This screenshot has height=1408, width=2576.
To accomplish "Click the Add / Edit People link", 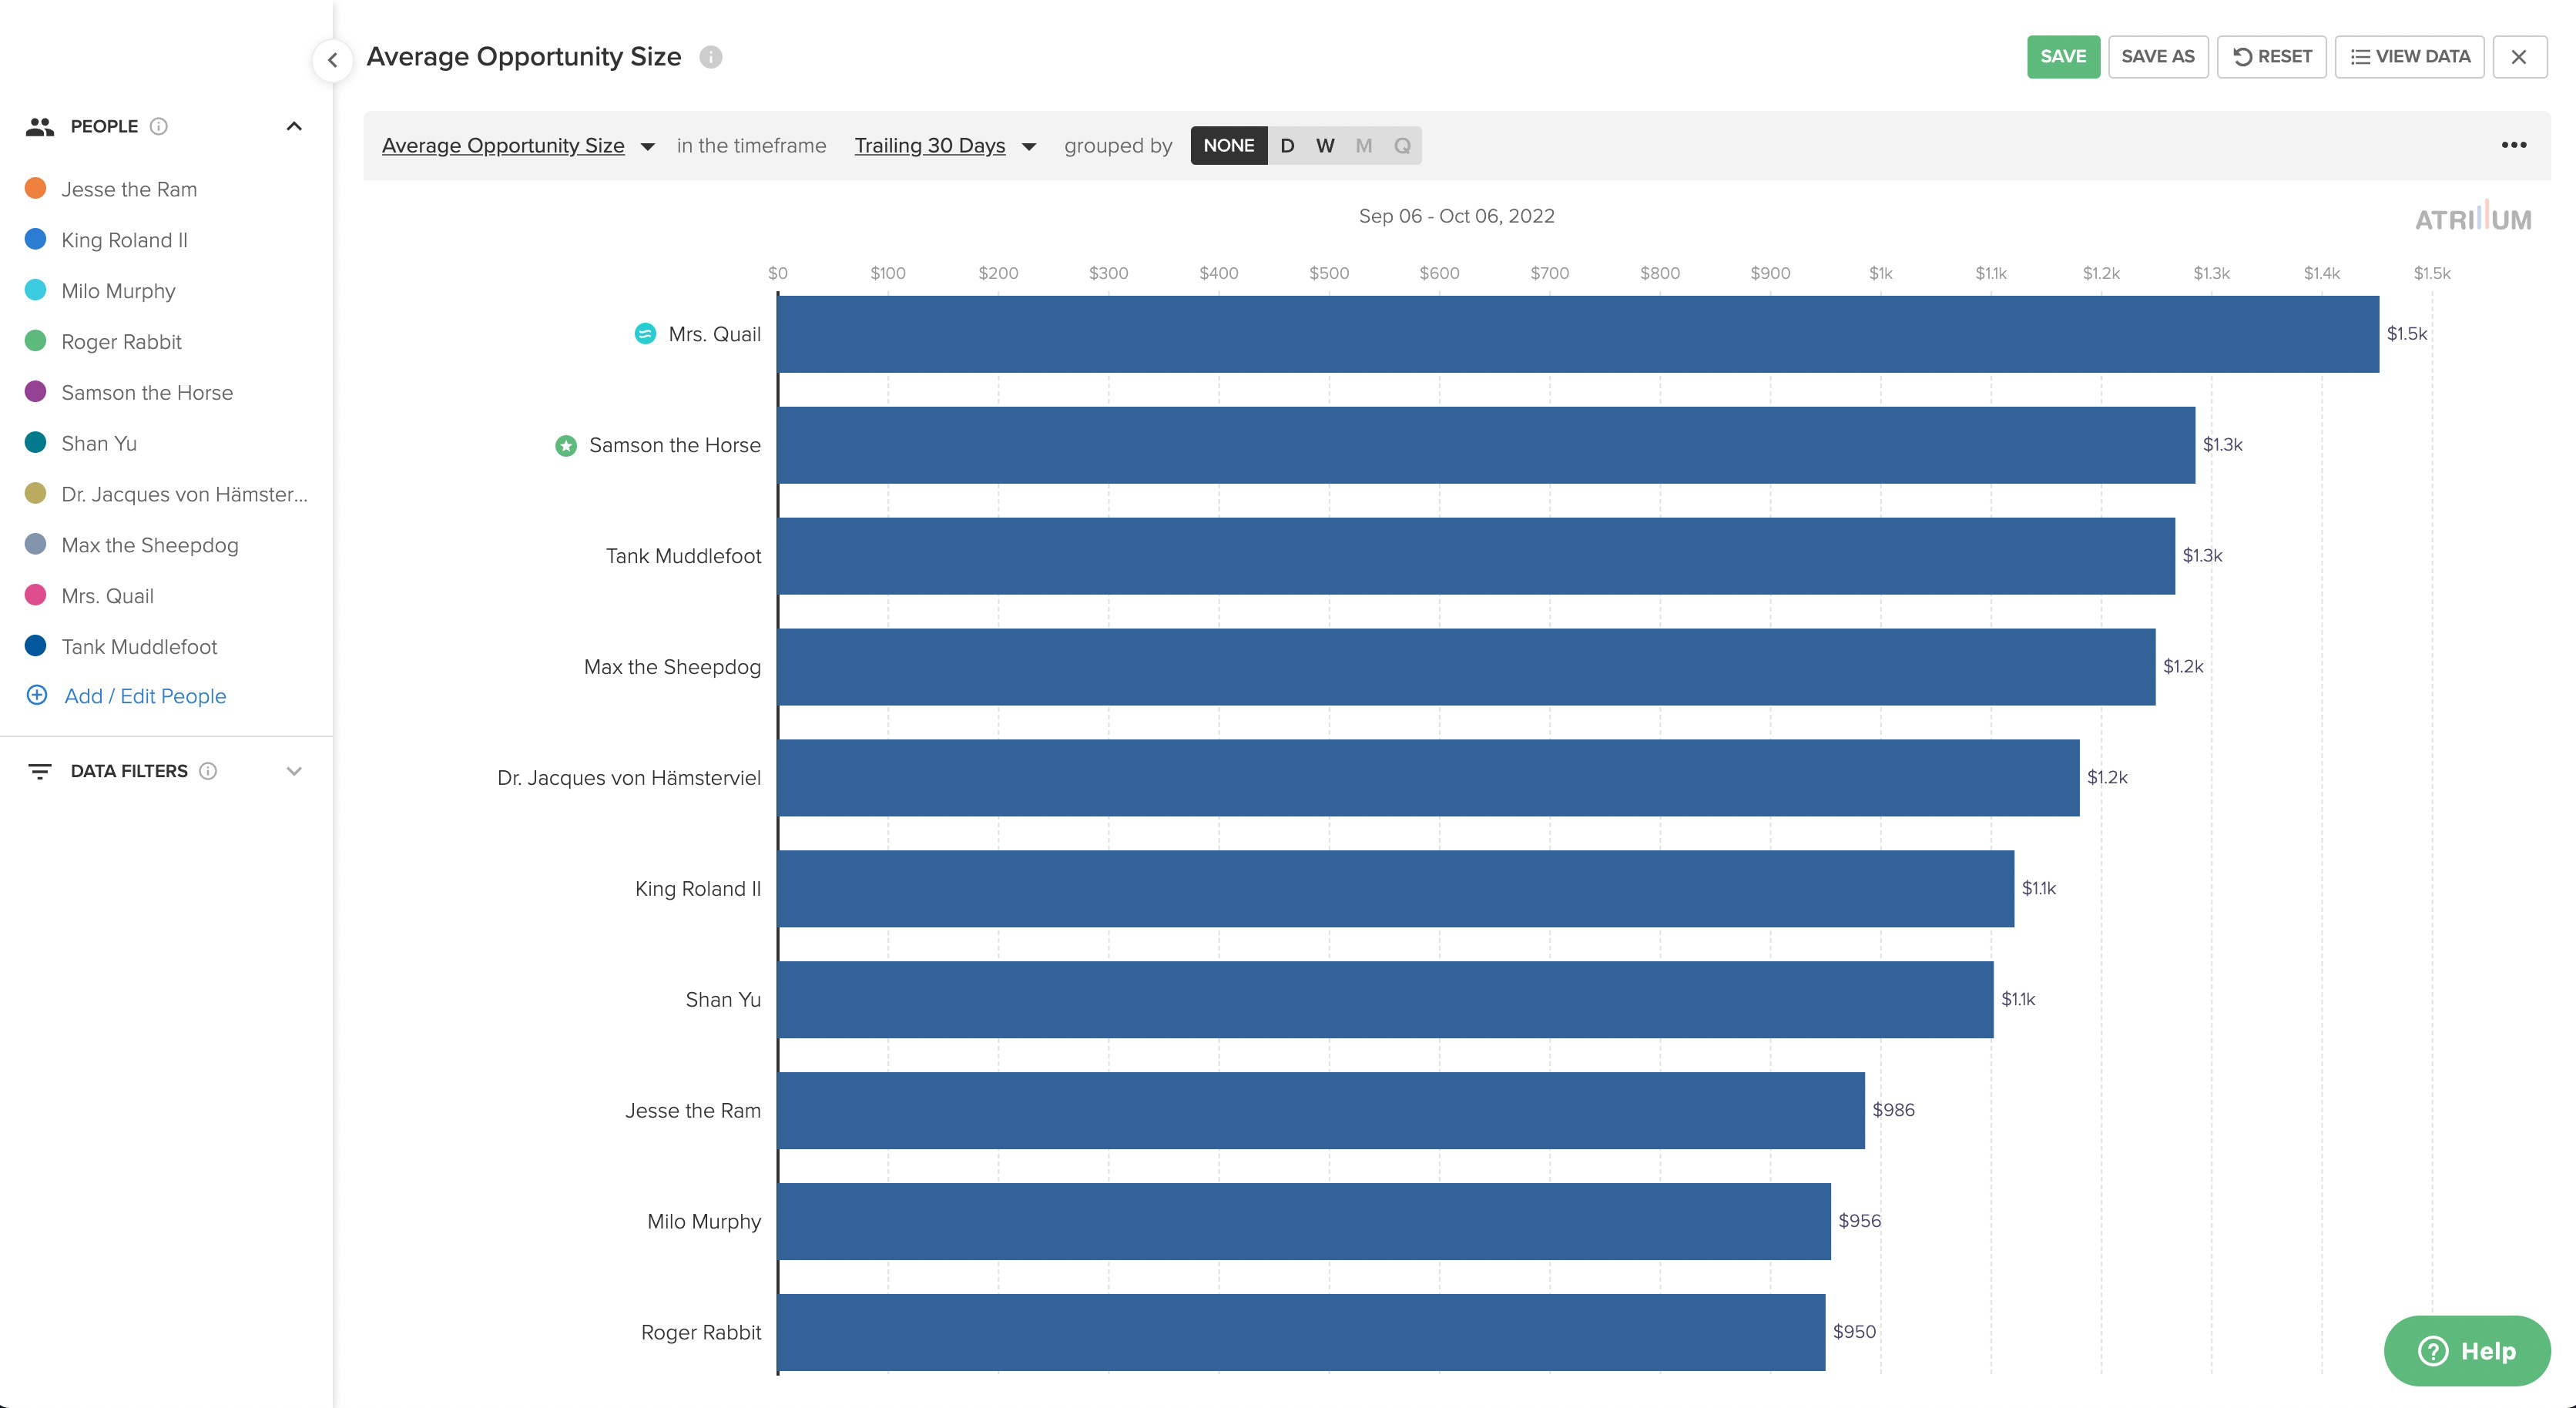I will (145, 696).
